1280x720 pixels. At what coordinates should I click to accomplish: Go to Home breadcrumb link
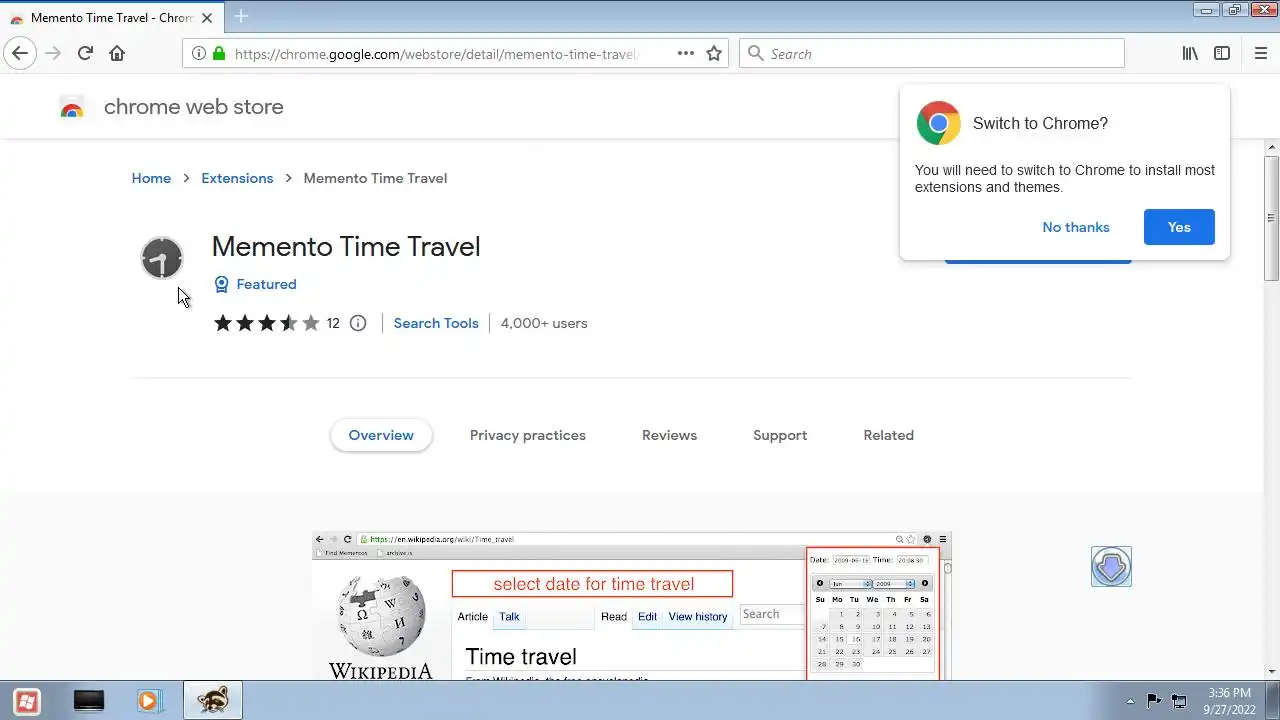pyautogui.click(x=151, y=178)
